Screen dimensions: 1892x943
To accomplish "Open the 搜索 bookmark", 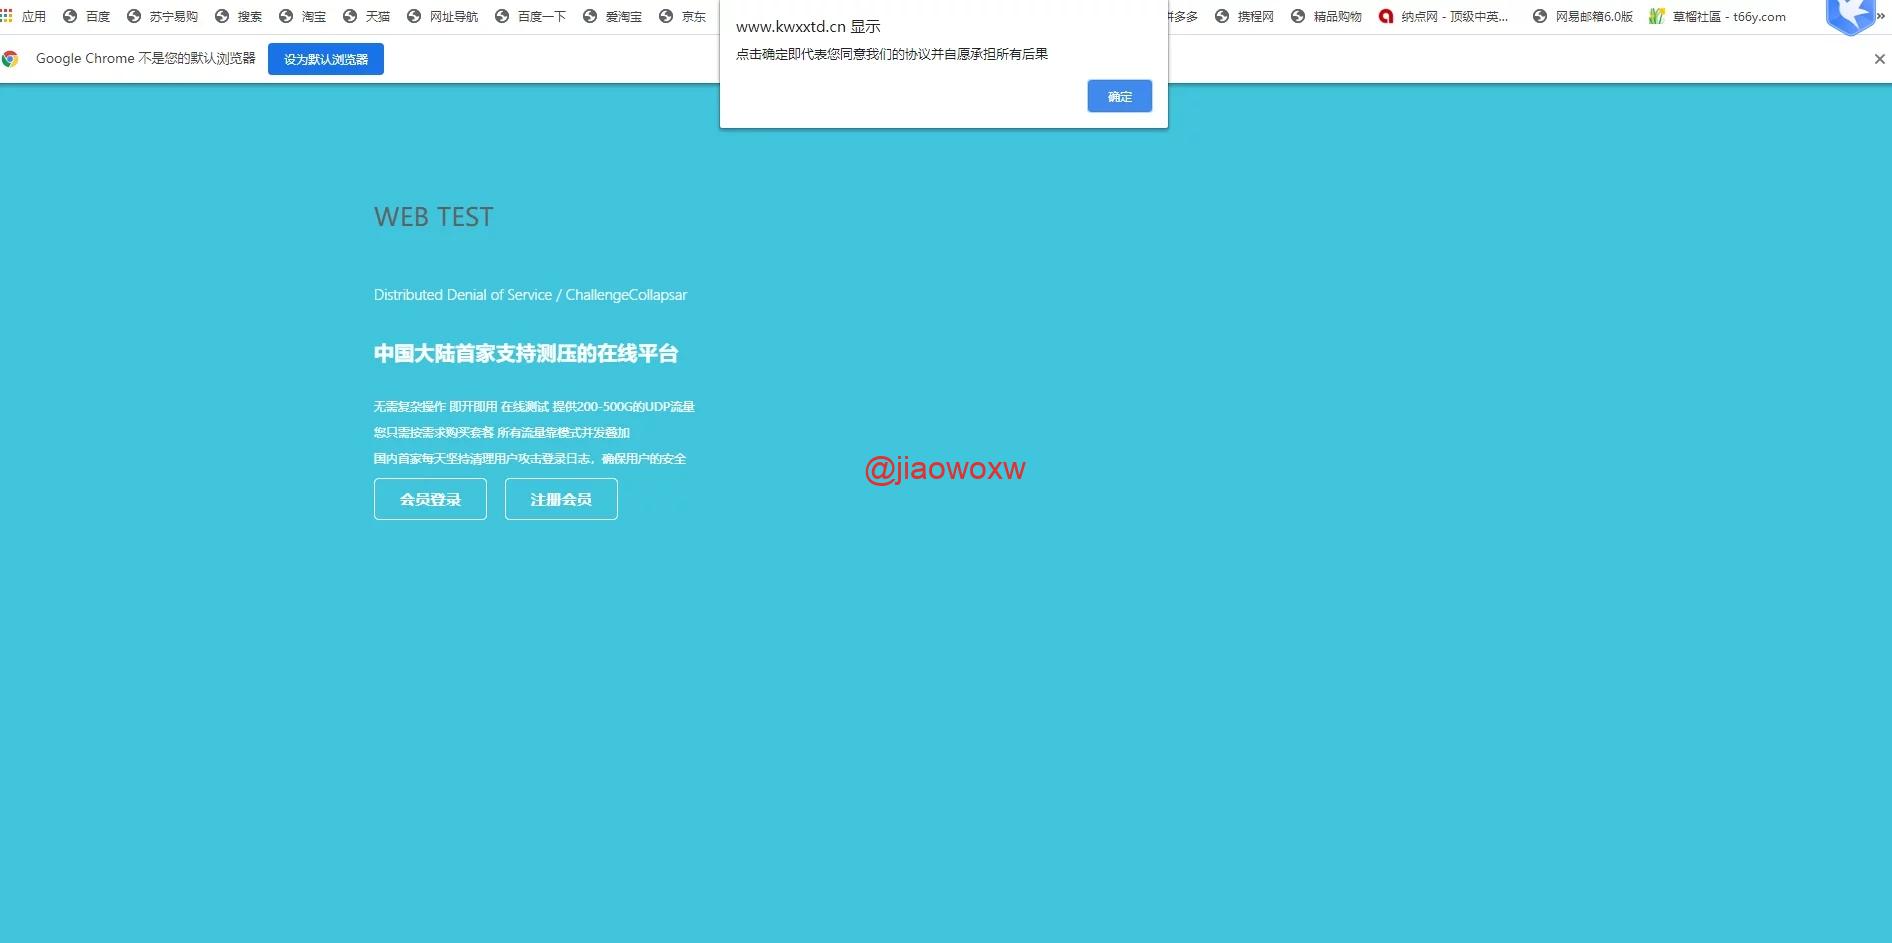I will click(x=238, y=16).
